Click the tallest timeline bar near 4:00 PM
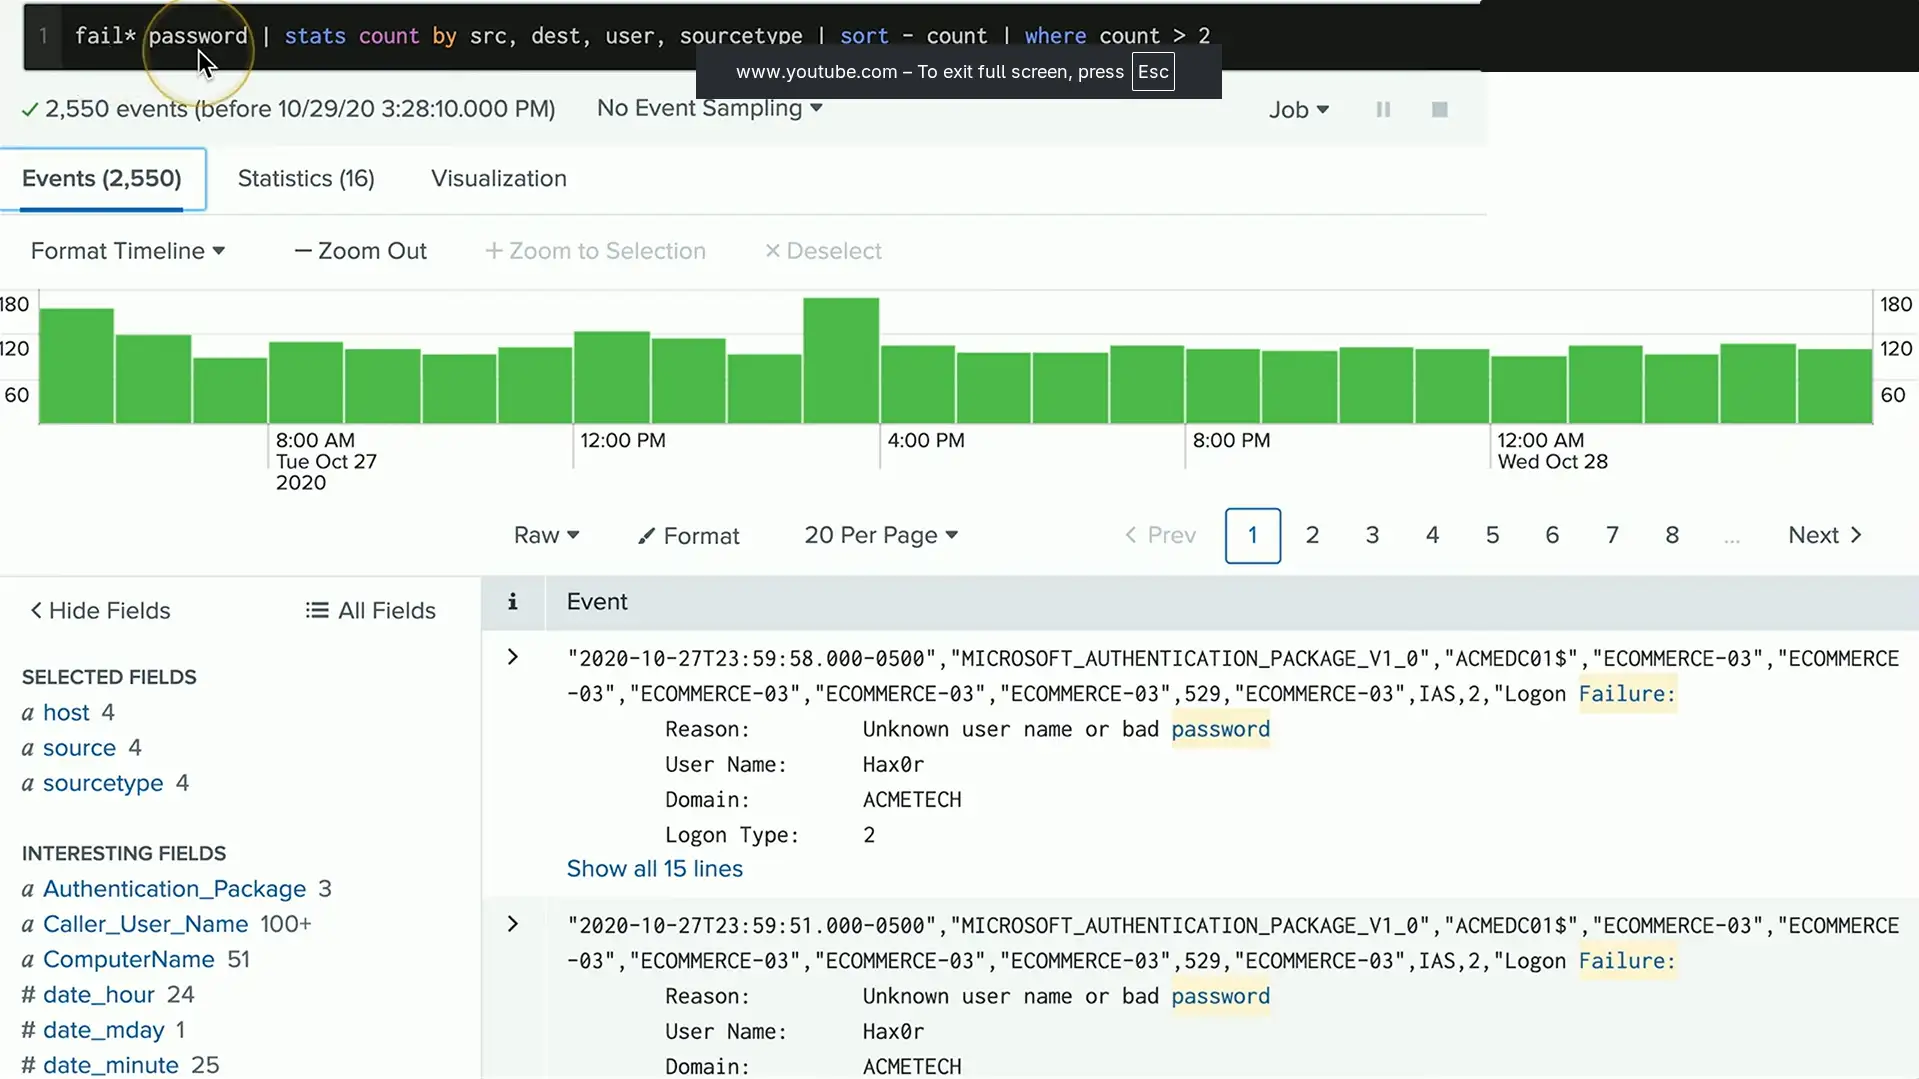Viewport: 1919px width, 1079px height. coord(841,360)
